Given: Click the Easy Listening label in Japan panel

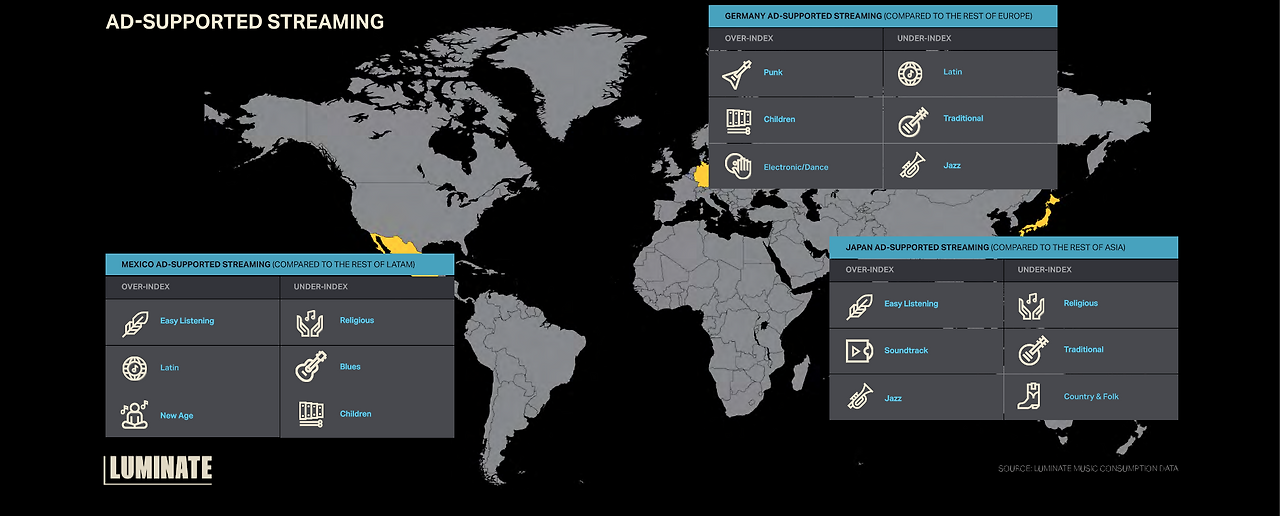Looking at the screenshot, I should click(911, 304).
